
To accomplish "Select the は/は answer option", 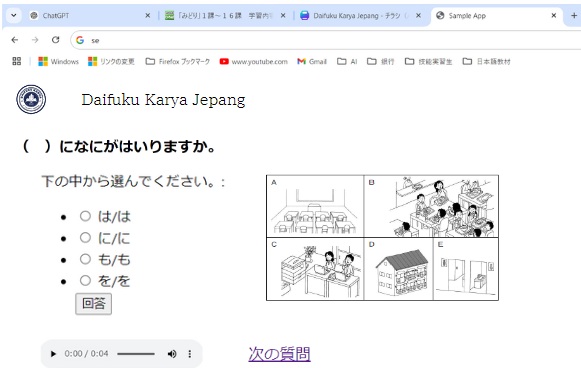I will coord(85,216).
